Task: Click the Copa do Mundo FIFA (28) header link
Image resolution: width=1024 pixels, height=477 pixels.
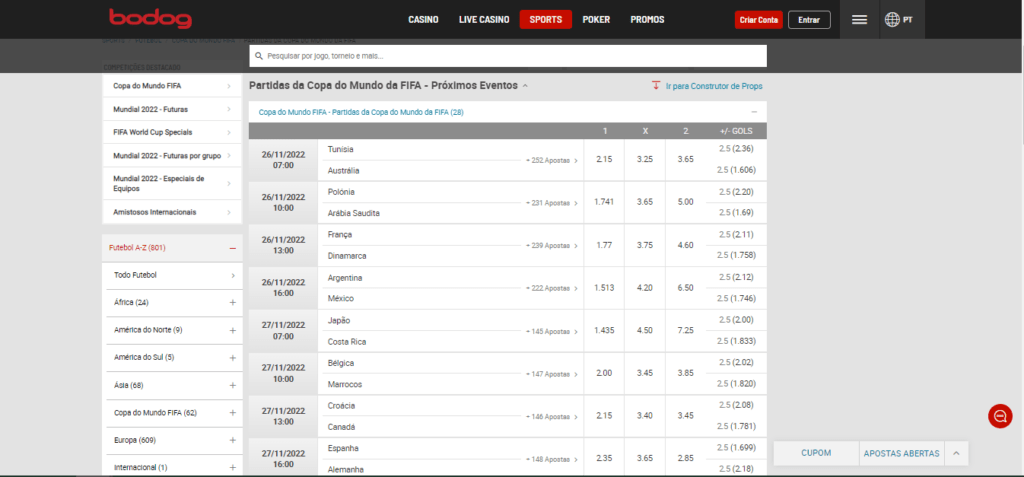Action: 361,112
